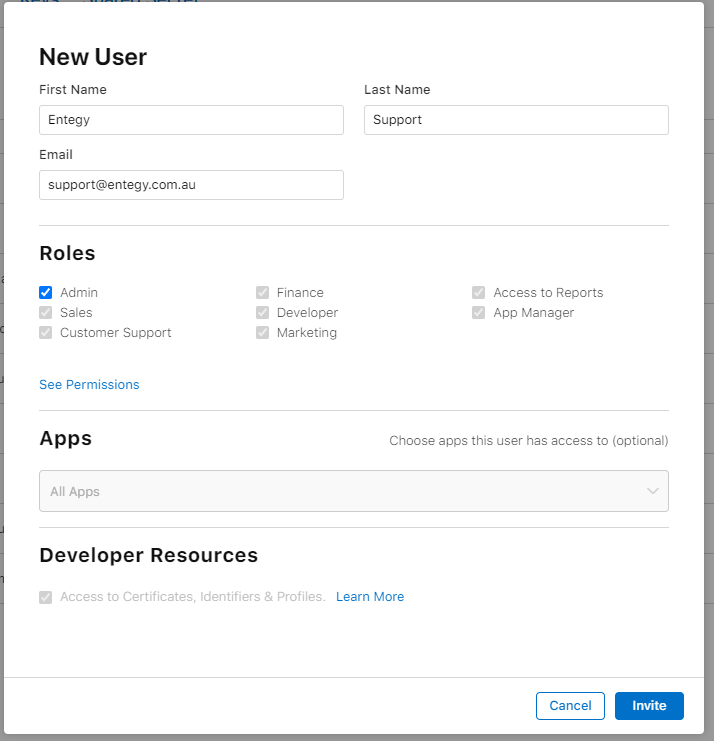This screenshot has width=714, height=741.
Task: Toggle Access to Certificates, Identifiers & Profiles checkbox
Action: point(45,597)
